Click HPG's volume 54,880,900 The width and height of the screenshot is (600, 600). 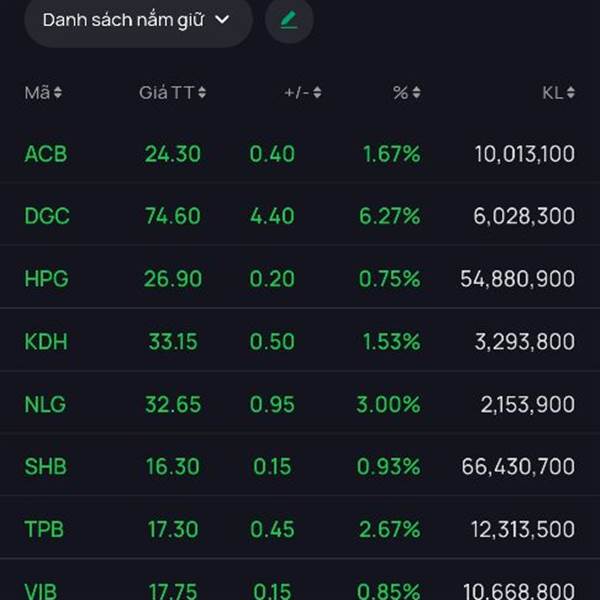click(x=517, y=279)
